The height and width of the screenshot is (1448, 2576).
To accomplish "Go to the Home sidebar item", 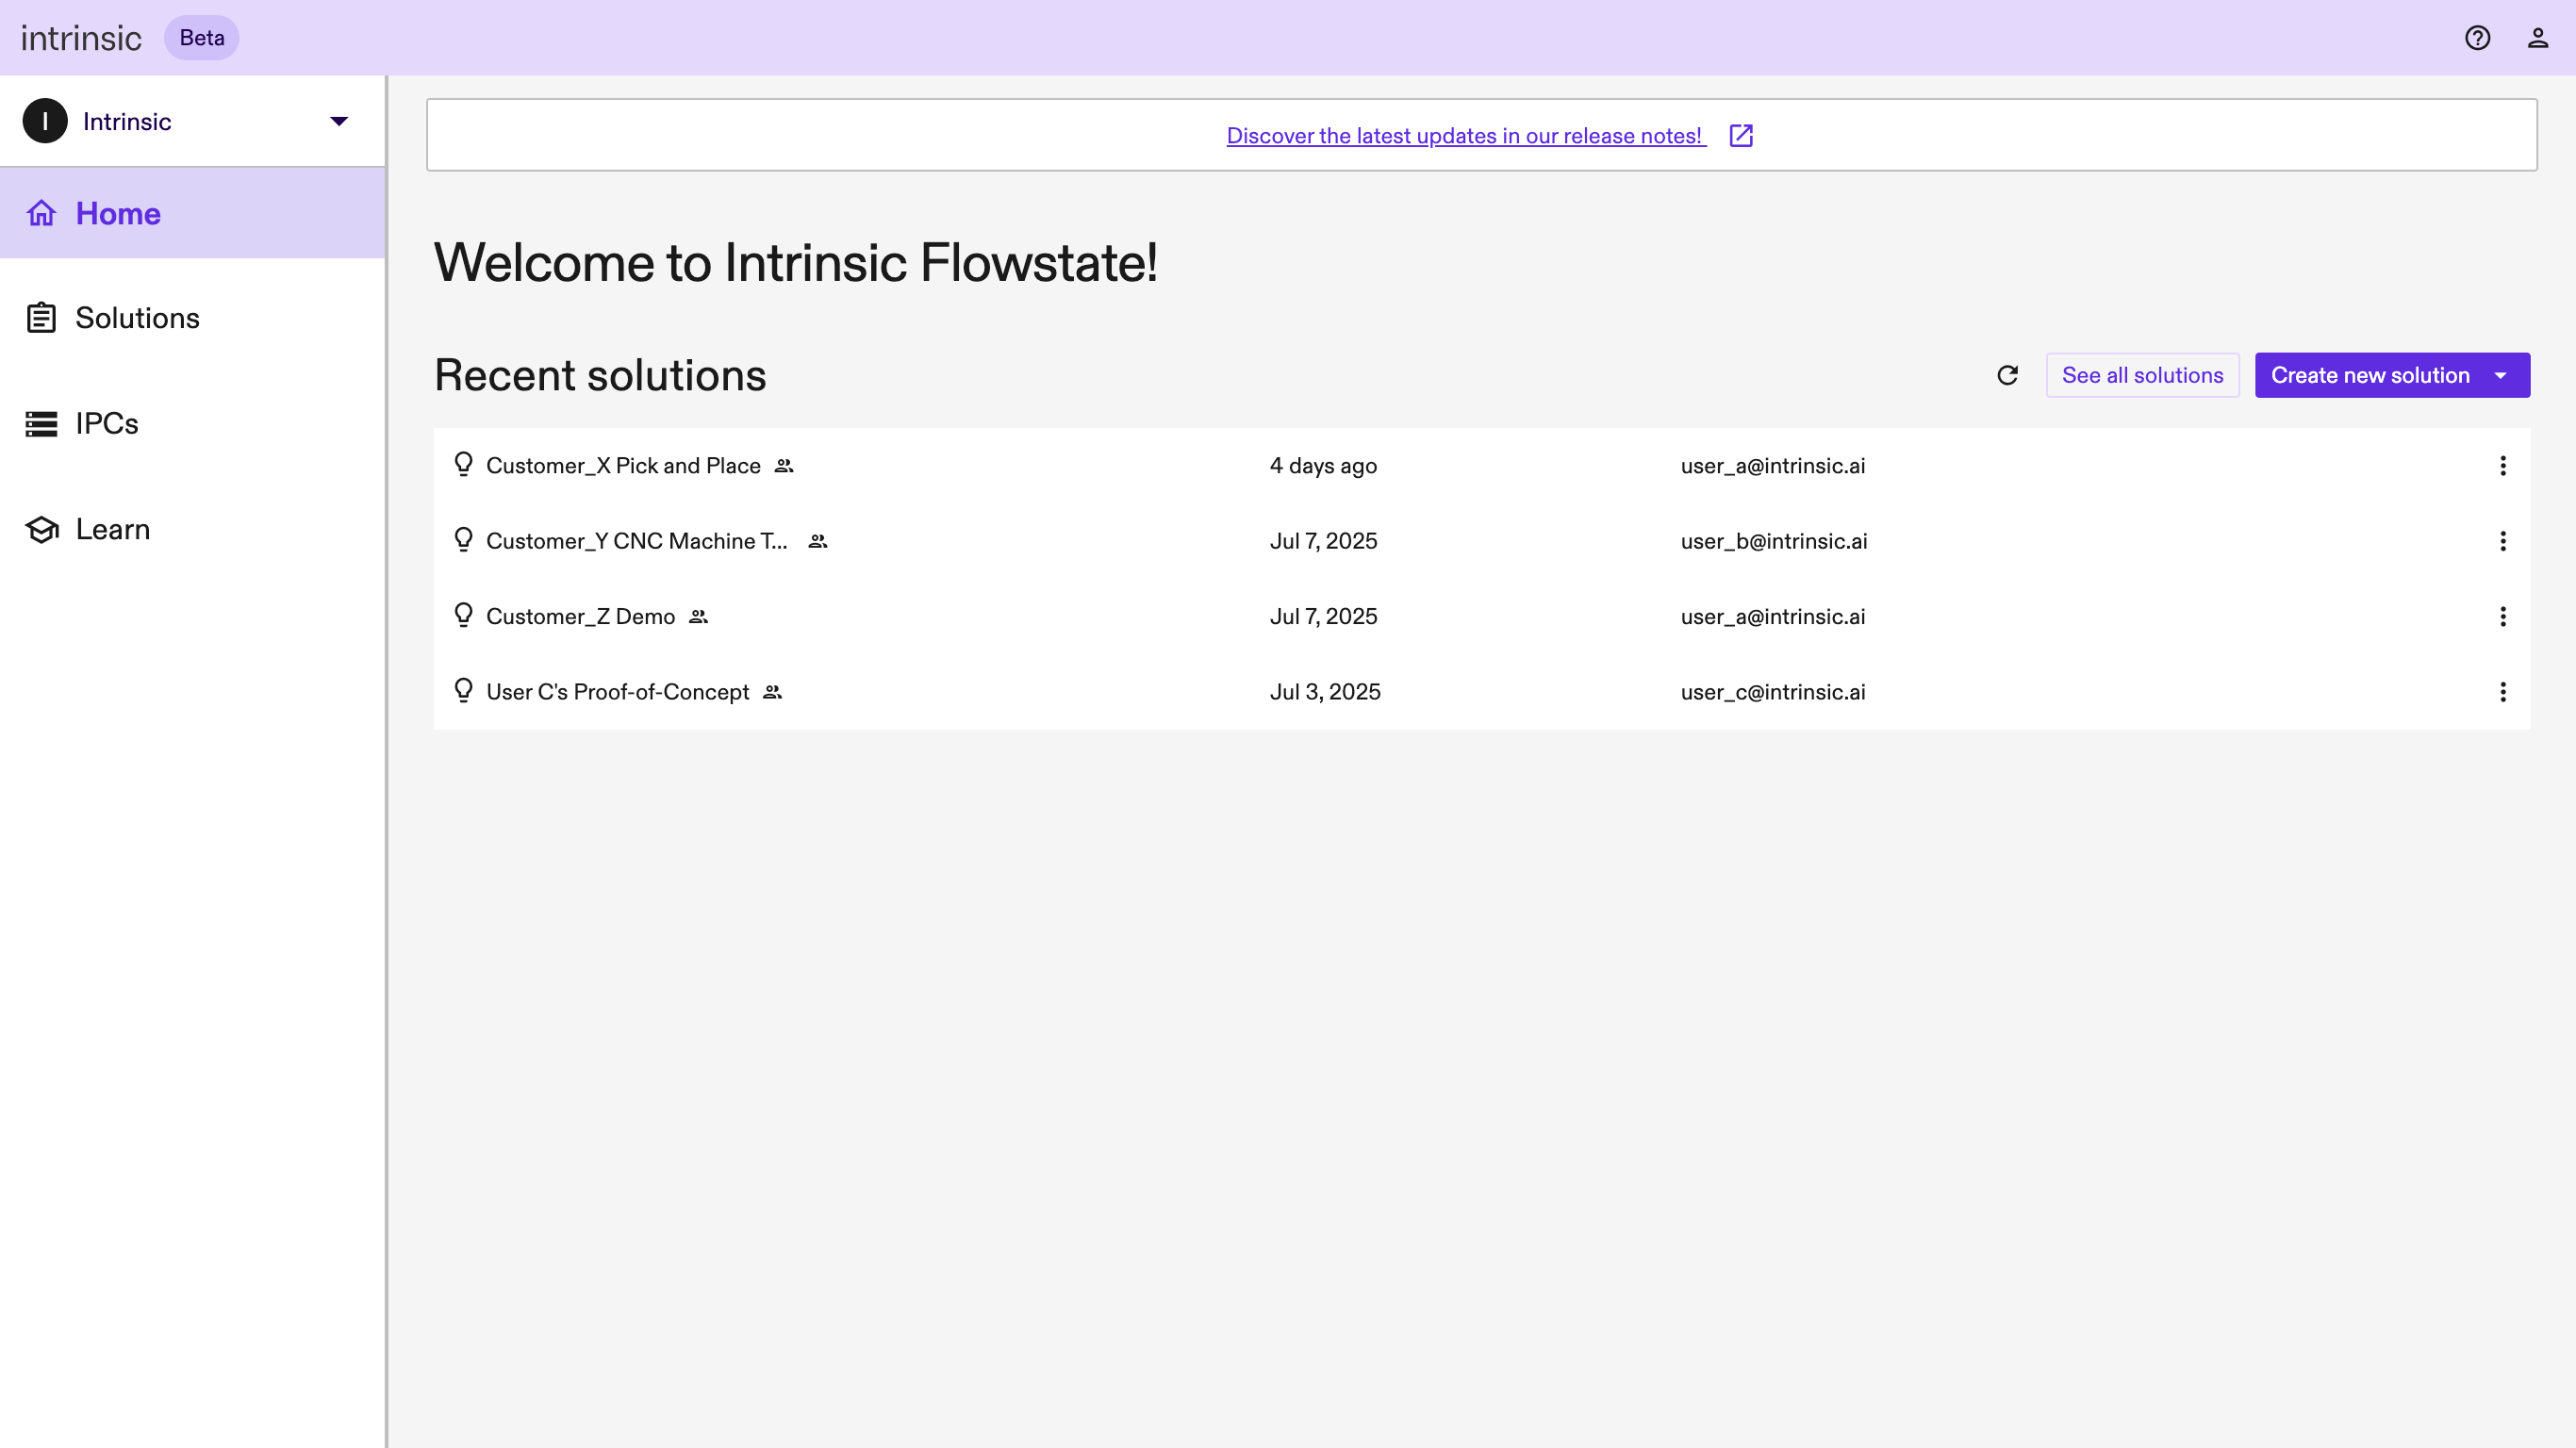I will (x=118, y=213).
